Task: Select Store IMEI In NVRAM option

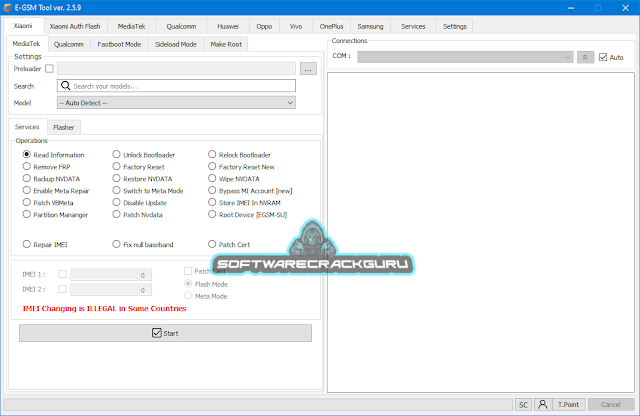Action: click(244, 202)
